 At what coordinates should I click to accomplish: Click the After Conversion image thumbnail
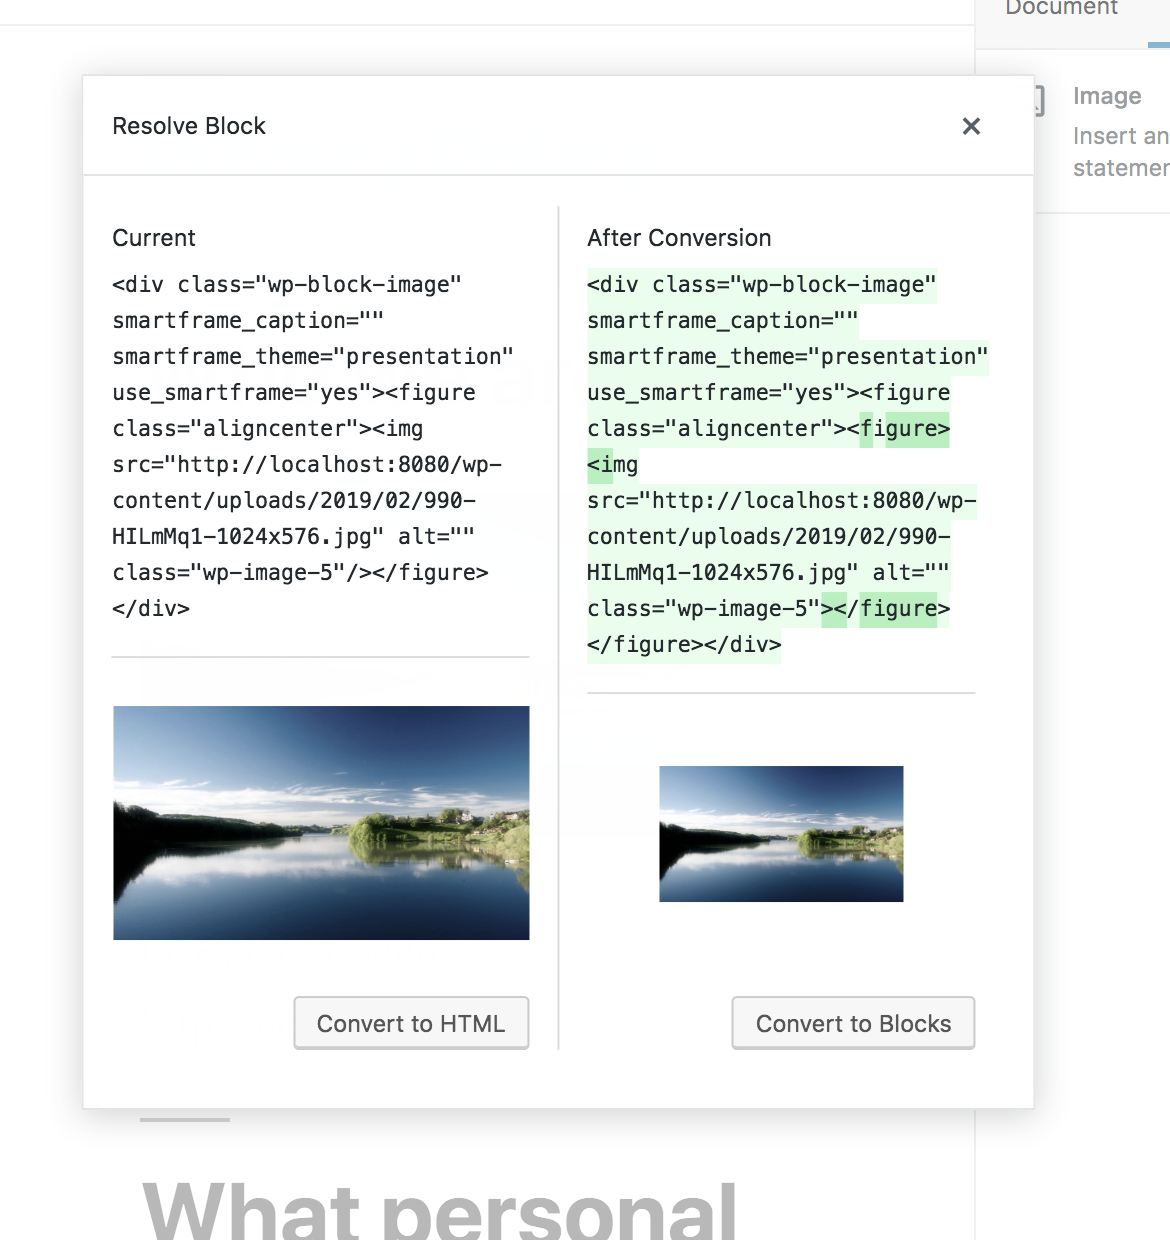(x=781, y=833)
